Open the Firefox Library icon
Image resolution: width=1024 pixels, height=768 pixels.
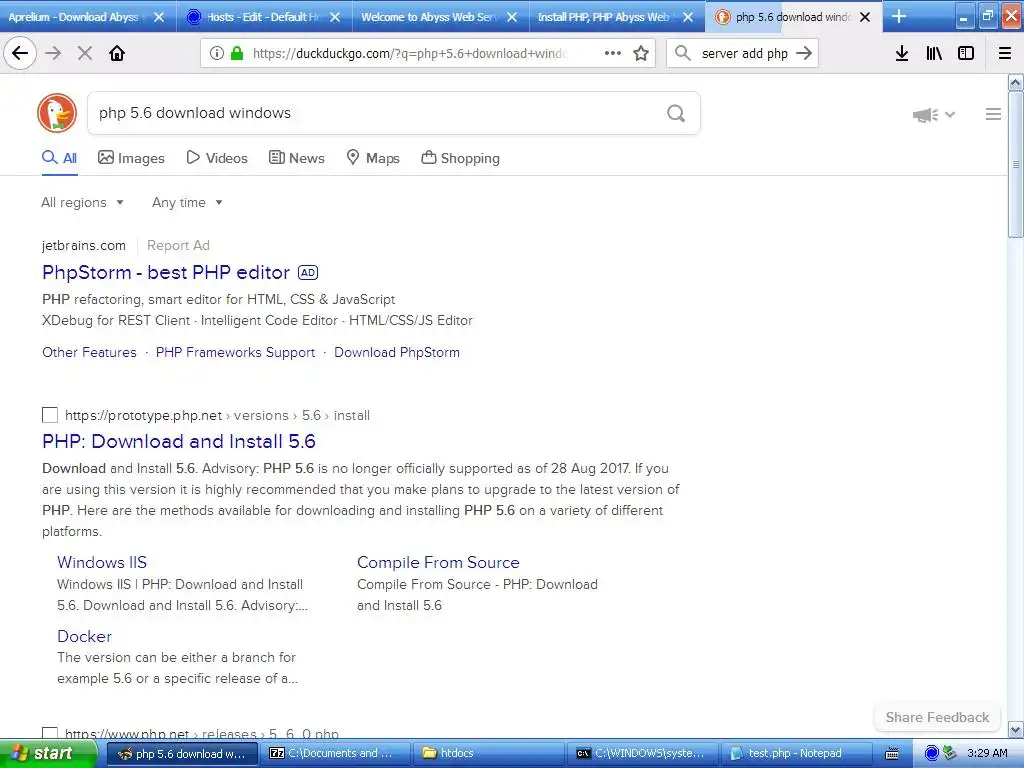[x=934, y=54]
